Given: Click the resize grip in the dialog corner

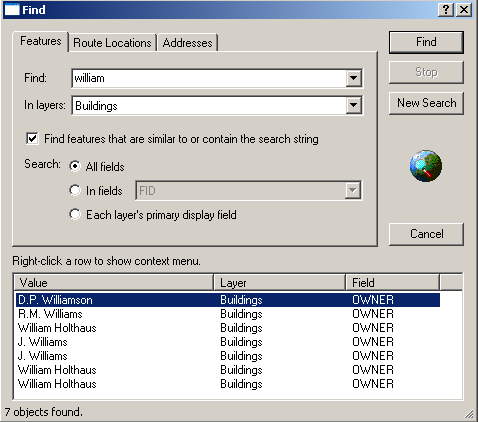Looking at the screenshot, I should (x=469, y=414).
